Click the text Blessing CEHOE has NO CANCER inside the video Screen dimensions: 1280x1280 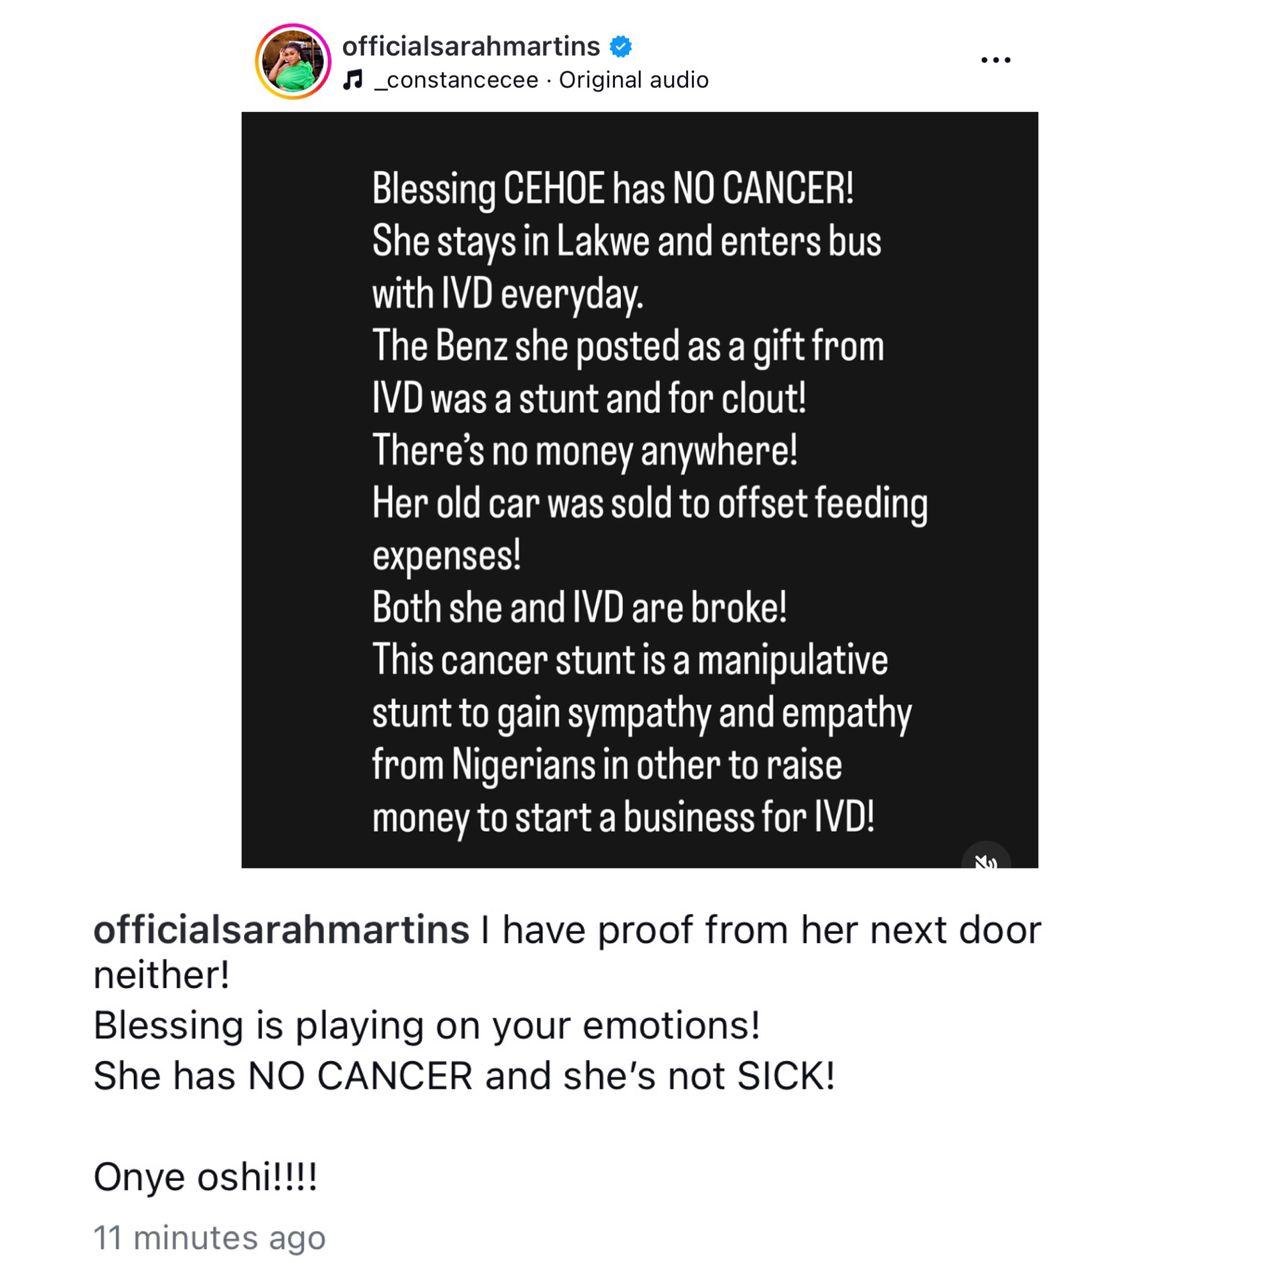[x=617, y=187]
